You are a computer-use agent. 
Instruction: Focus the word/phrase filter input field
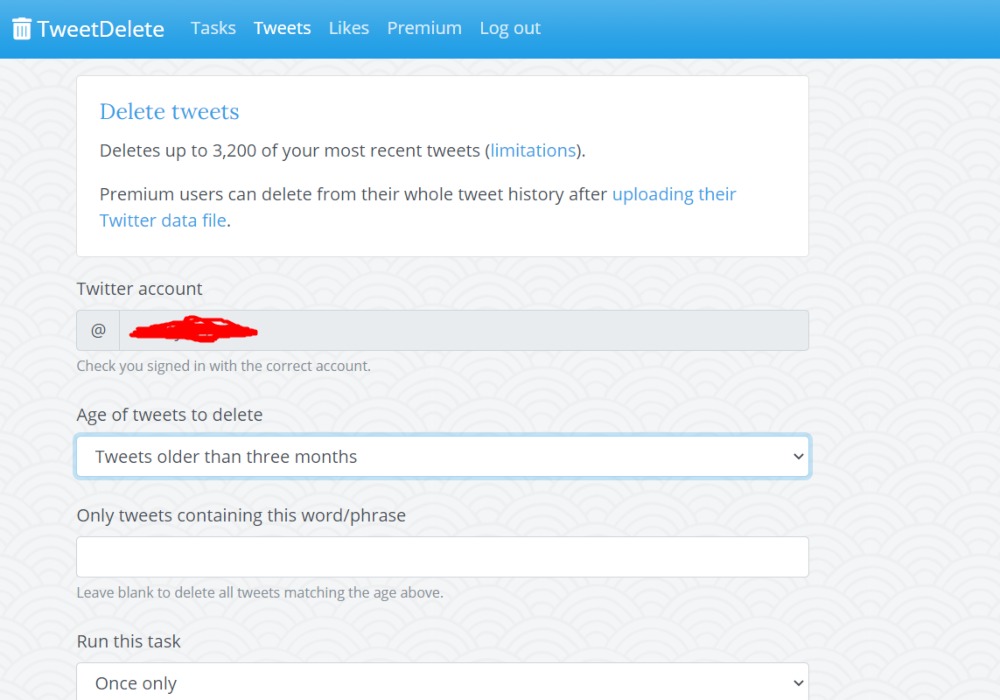tap(443, 557)
